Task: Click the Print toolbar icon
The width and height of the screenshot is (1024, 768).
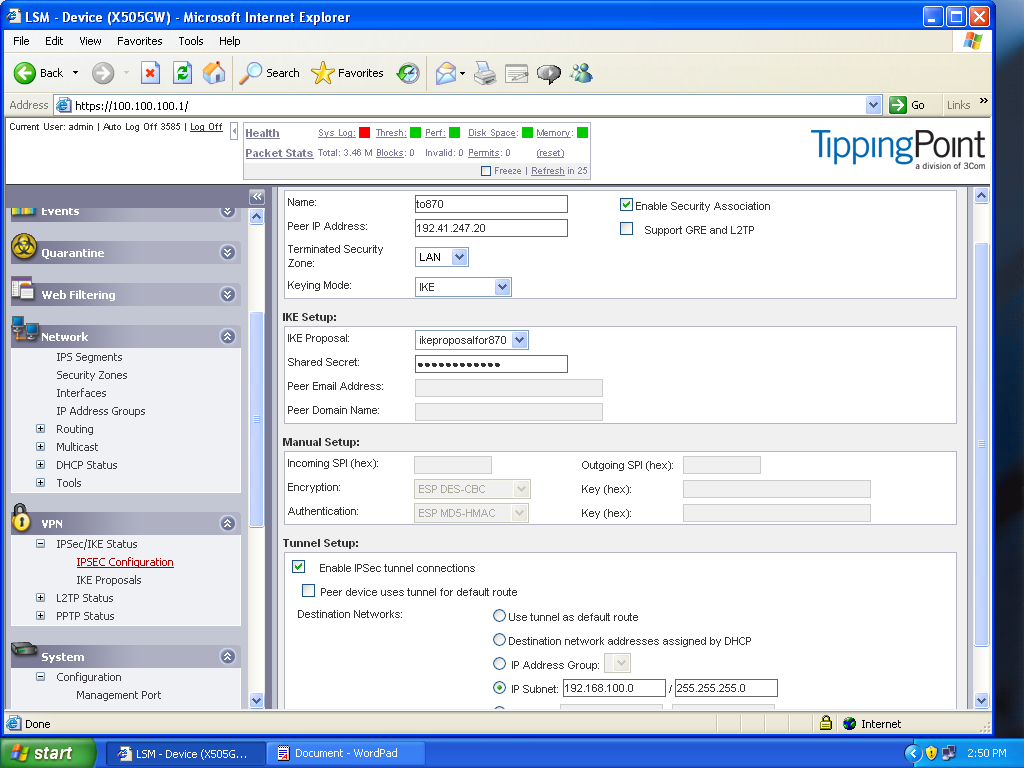Action: 485,73
